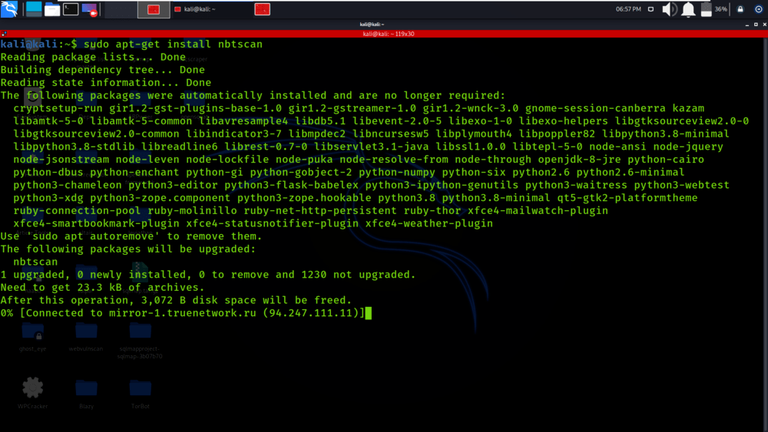Open the session logout circle icon
Image resolution: width=768 pixels, height=432 pixels.
[758, 9]
